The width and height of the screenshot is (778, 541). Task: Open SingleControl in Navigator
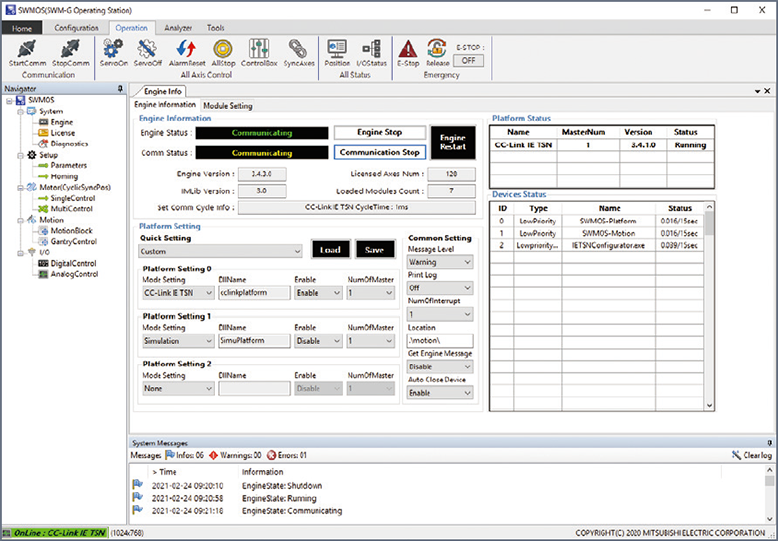click(x=72, y=198)
